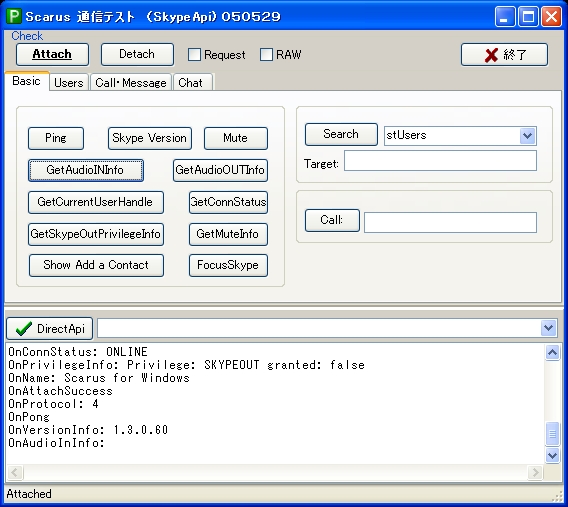Expand the stUsers dropdown arrow
Image resolution: width=568 pixels, height=507 pixels.
point(527,136)
